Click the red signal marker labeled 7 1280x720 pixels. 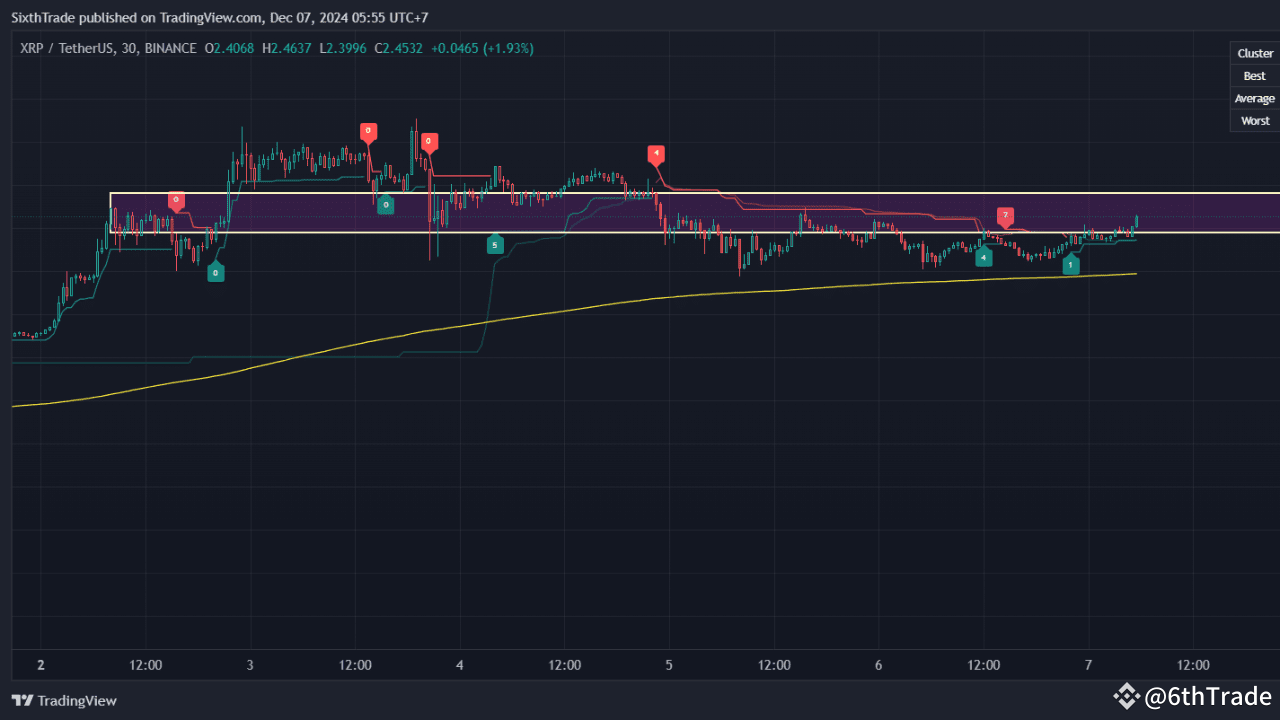[x=1005, y=215]
